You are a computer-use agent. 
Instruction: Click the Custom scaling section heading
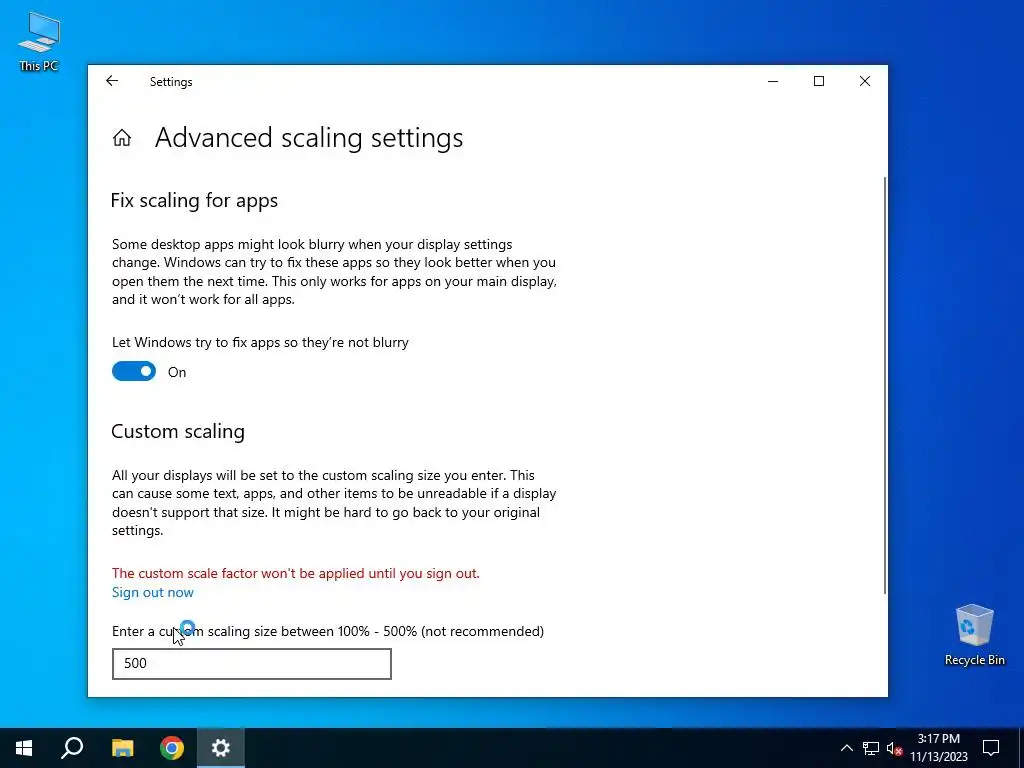178,431
